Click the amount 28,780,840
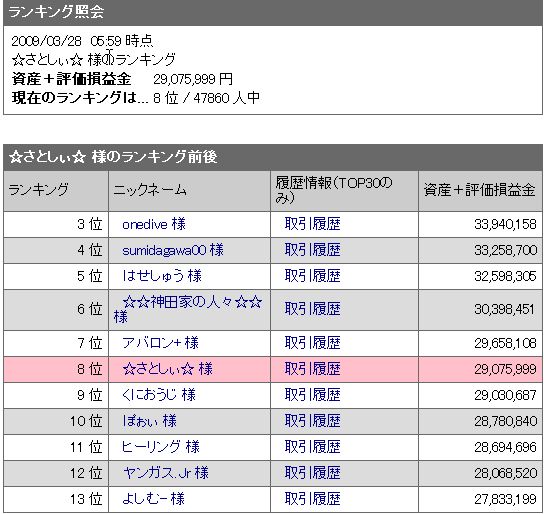 click(505, 421)
